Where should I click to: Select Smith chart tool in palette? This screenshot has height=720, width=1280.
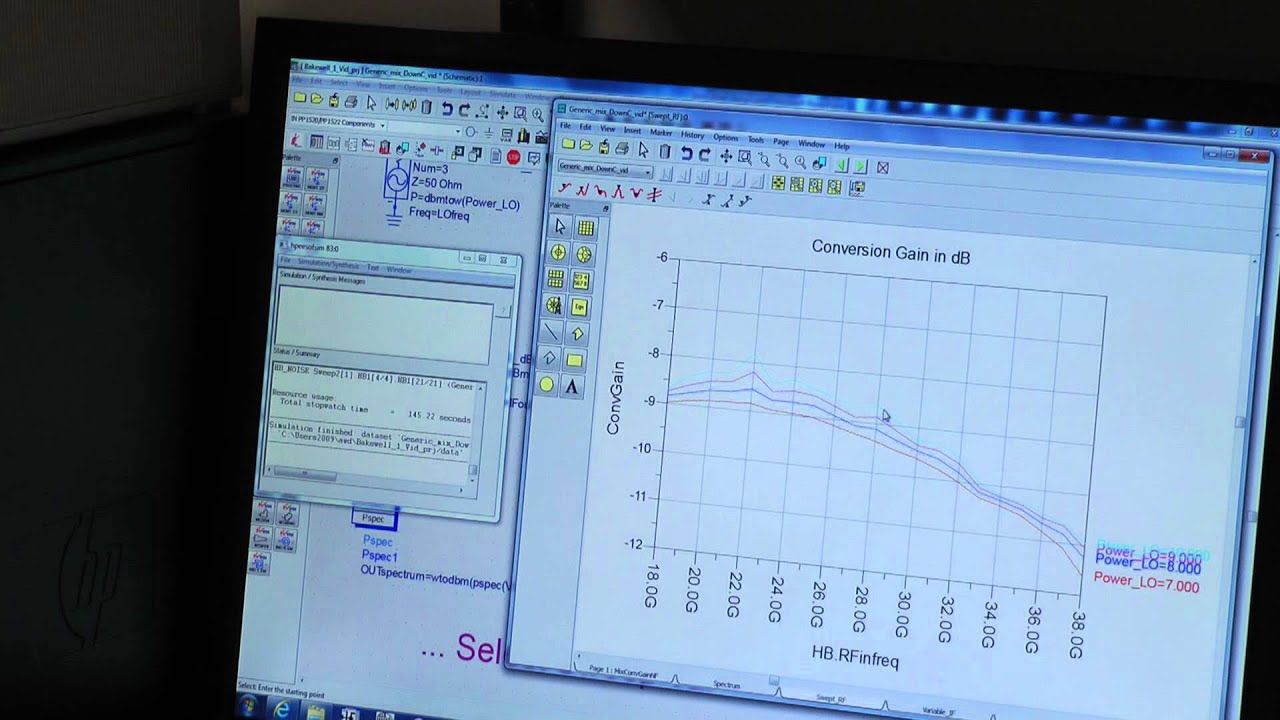584,254
